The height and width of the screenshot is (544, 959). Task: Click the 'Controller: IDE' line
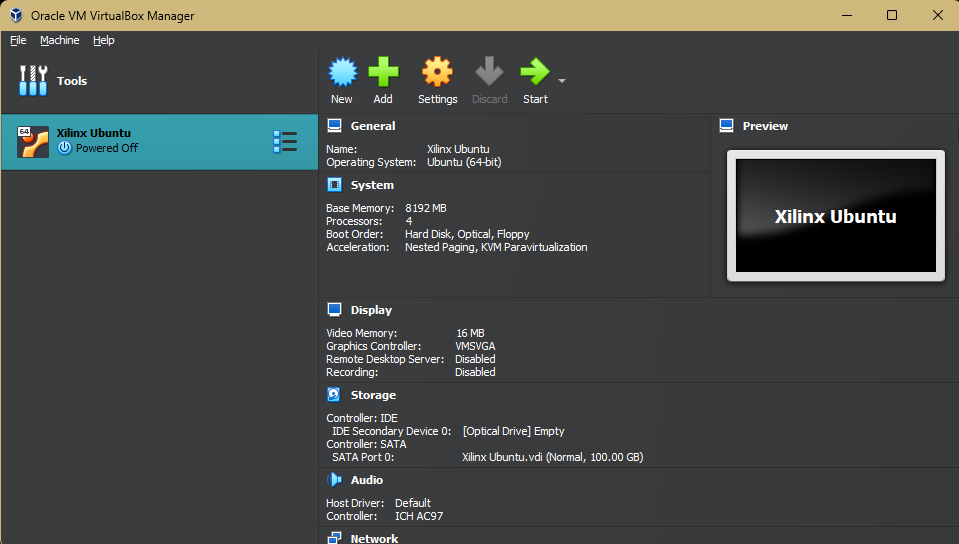(x=362, y=418)
